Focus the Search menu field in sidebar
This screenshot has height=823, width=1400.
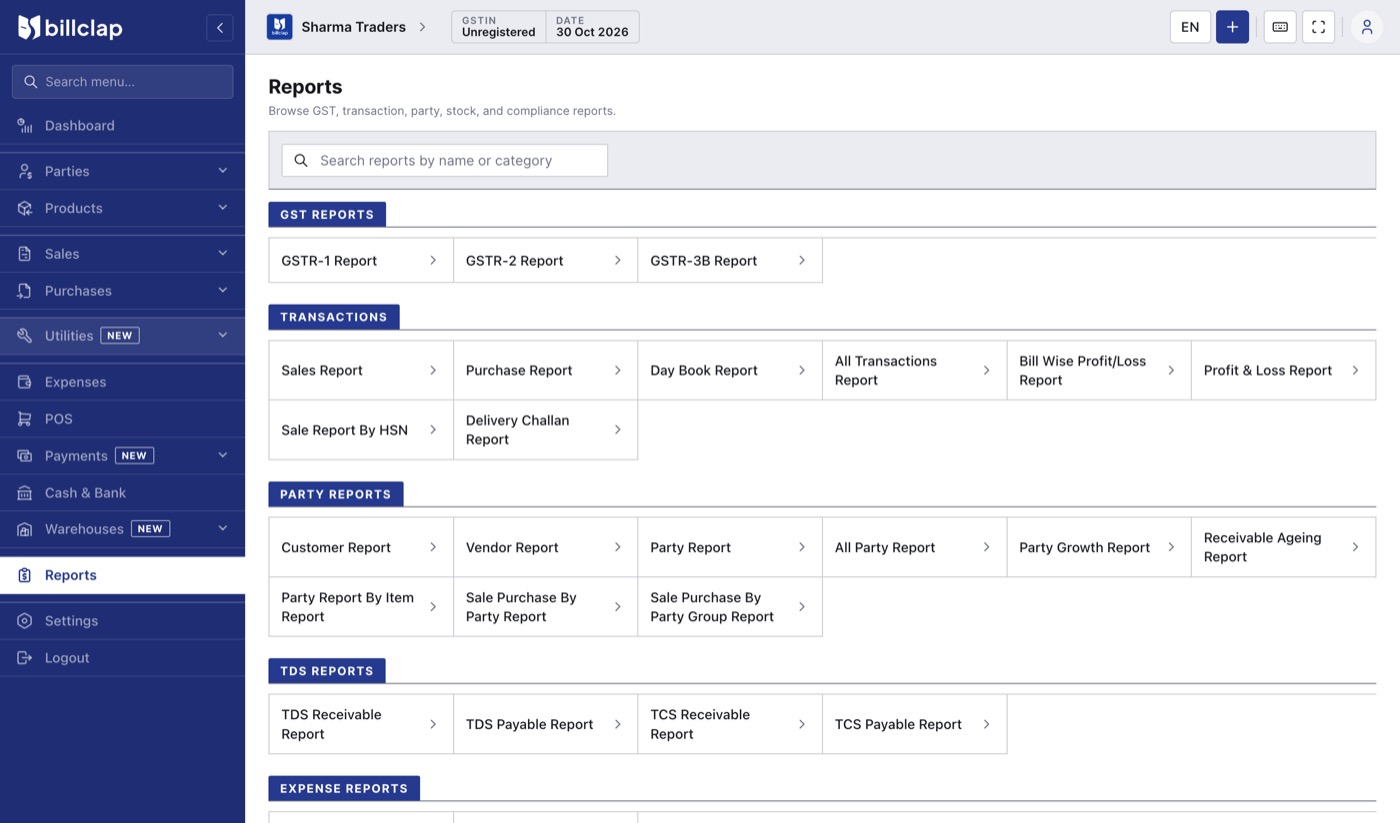click(x=122, y=82)
